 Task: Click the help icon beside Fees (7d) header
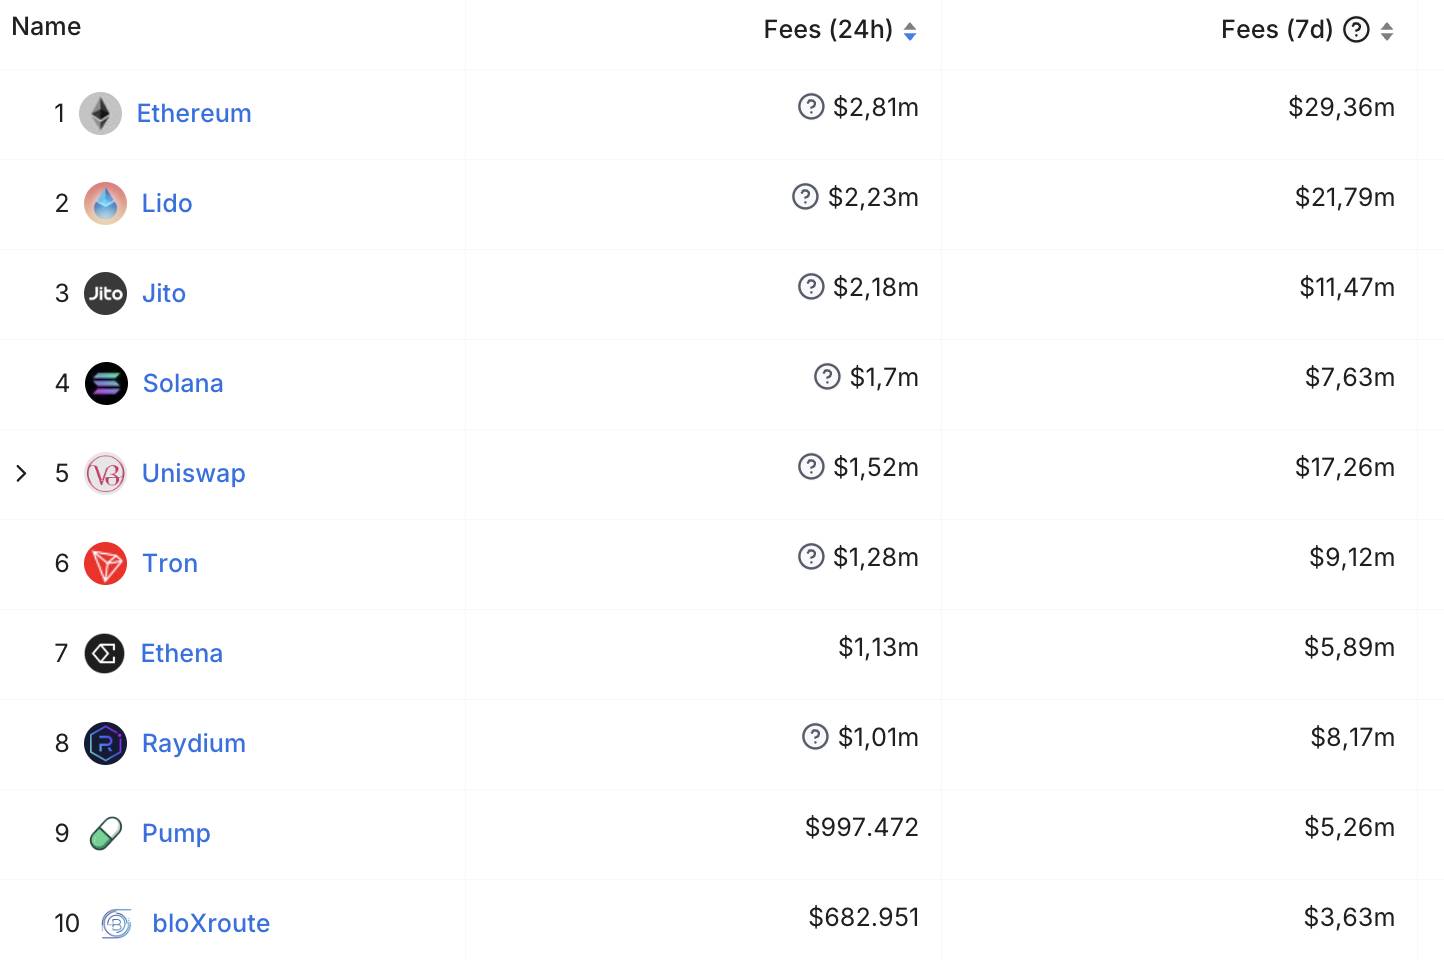(1356, 30)
